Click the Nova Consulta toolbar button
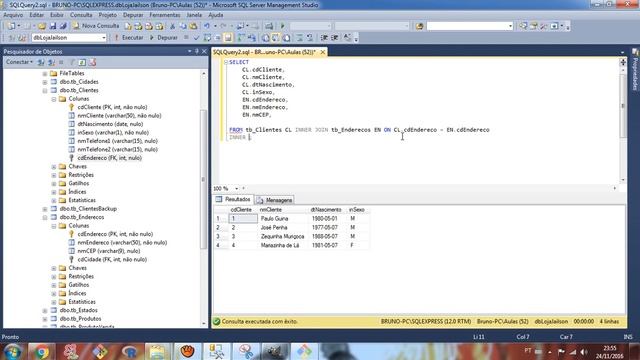Screen dimensions: 640x360 click(96, 26)
